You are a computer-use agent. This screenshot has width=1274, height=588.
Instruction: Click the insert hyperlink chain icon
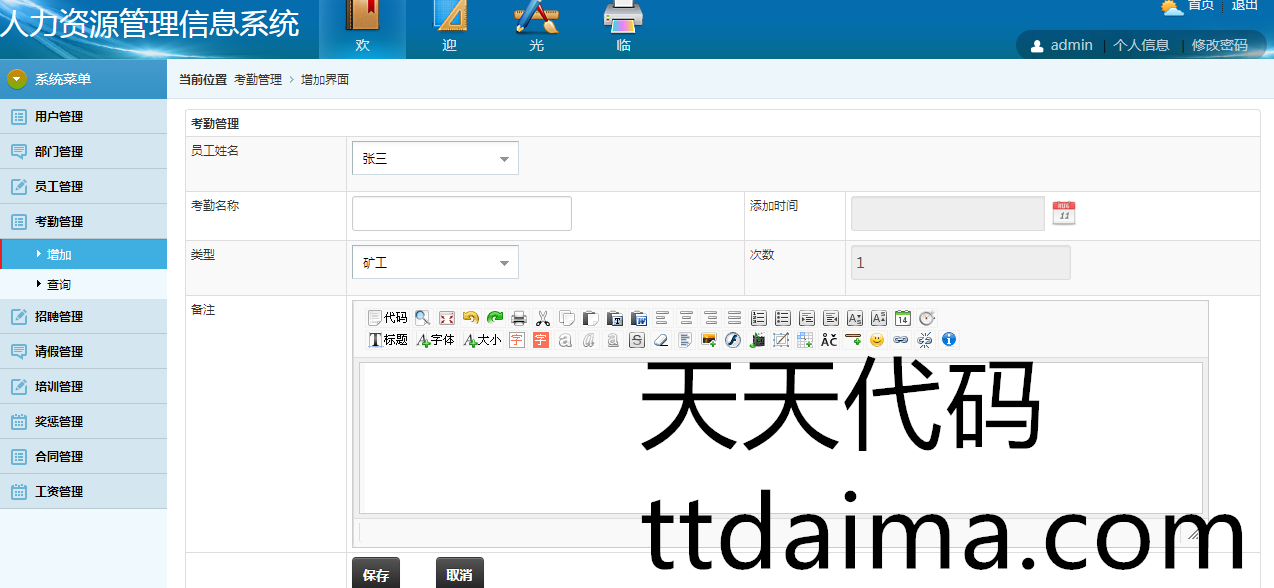click(x=901, y=340)
